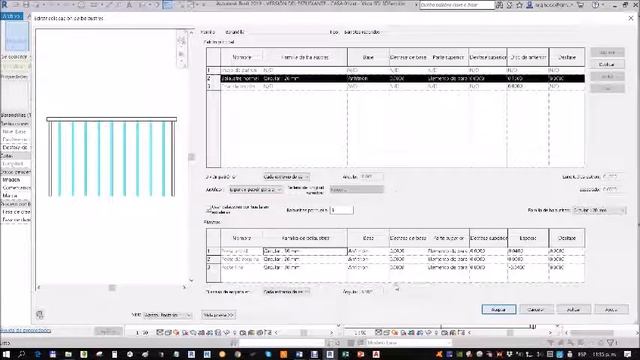The width and height of the screenshot is (640, 360).
Task: Click the Cancelar button
Action: [x=536, y=309]
